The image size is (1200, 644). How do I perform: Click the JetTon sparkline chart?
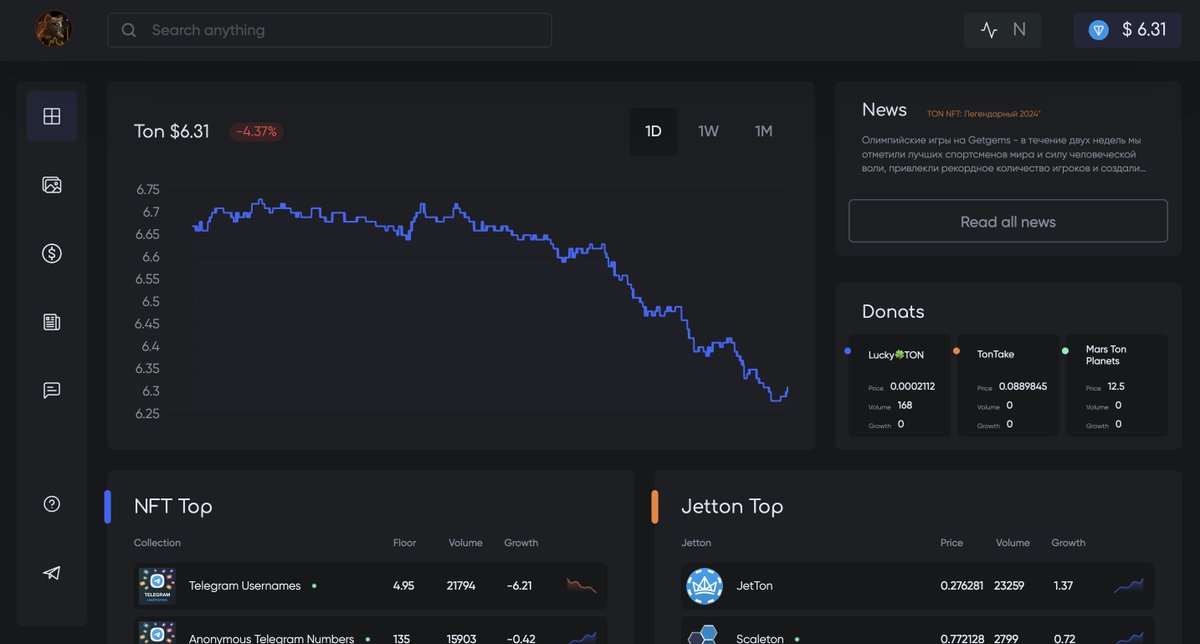pyautogui.click(x=1129, y=586)
